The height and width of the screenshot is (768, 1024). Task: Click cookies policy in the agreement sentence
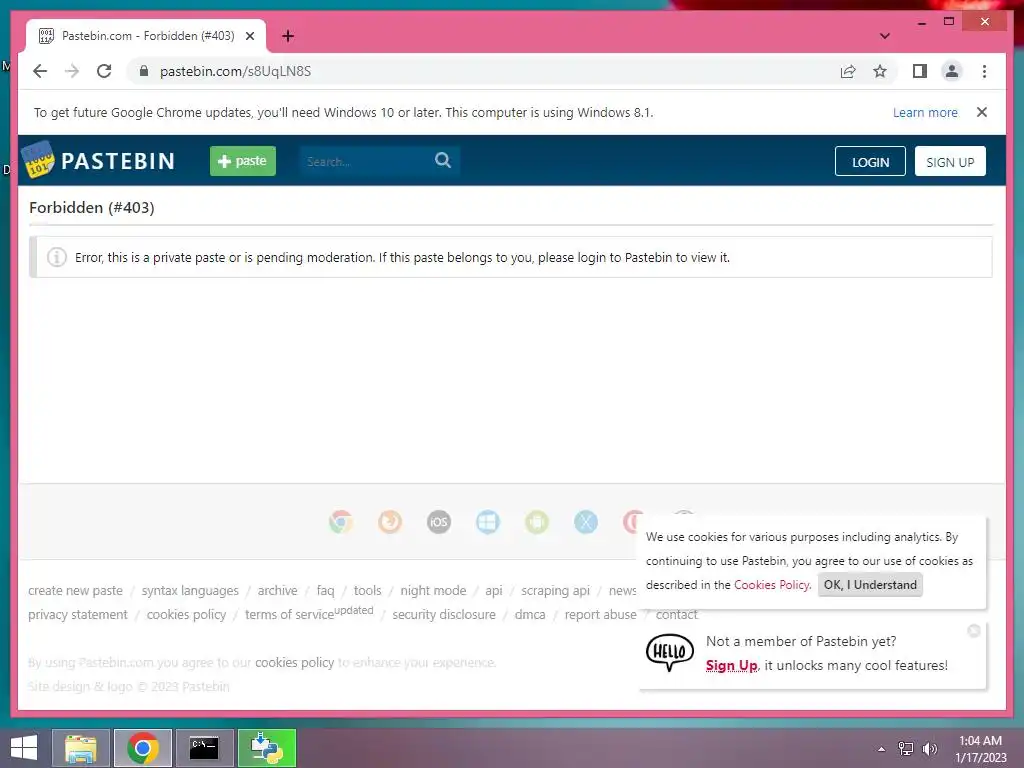(295, 662)
